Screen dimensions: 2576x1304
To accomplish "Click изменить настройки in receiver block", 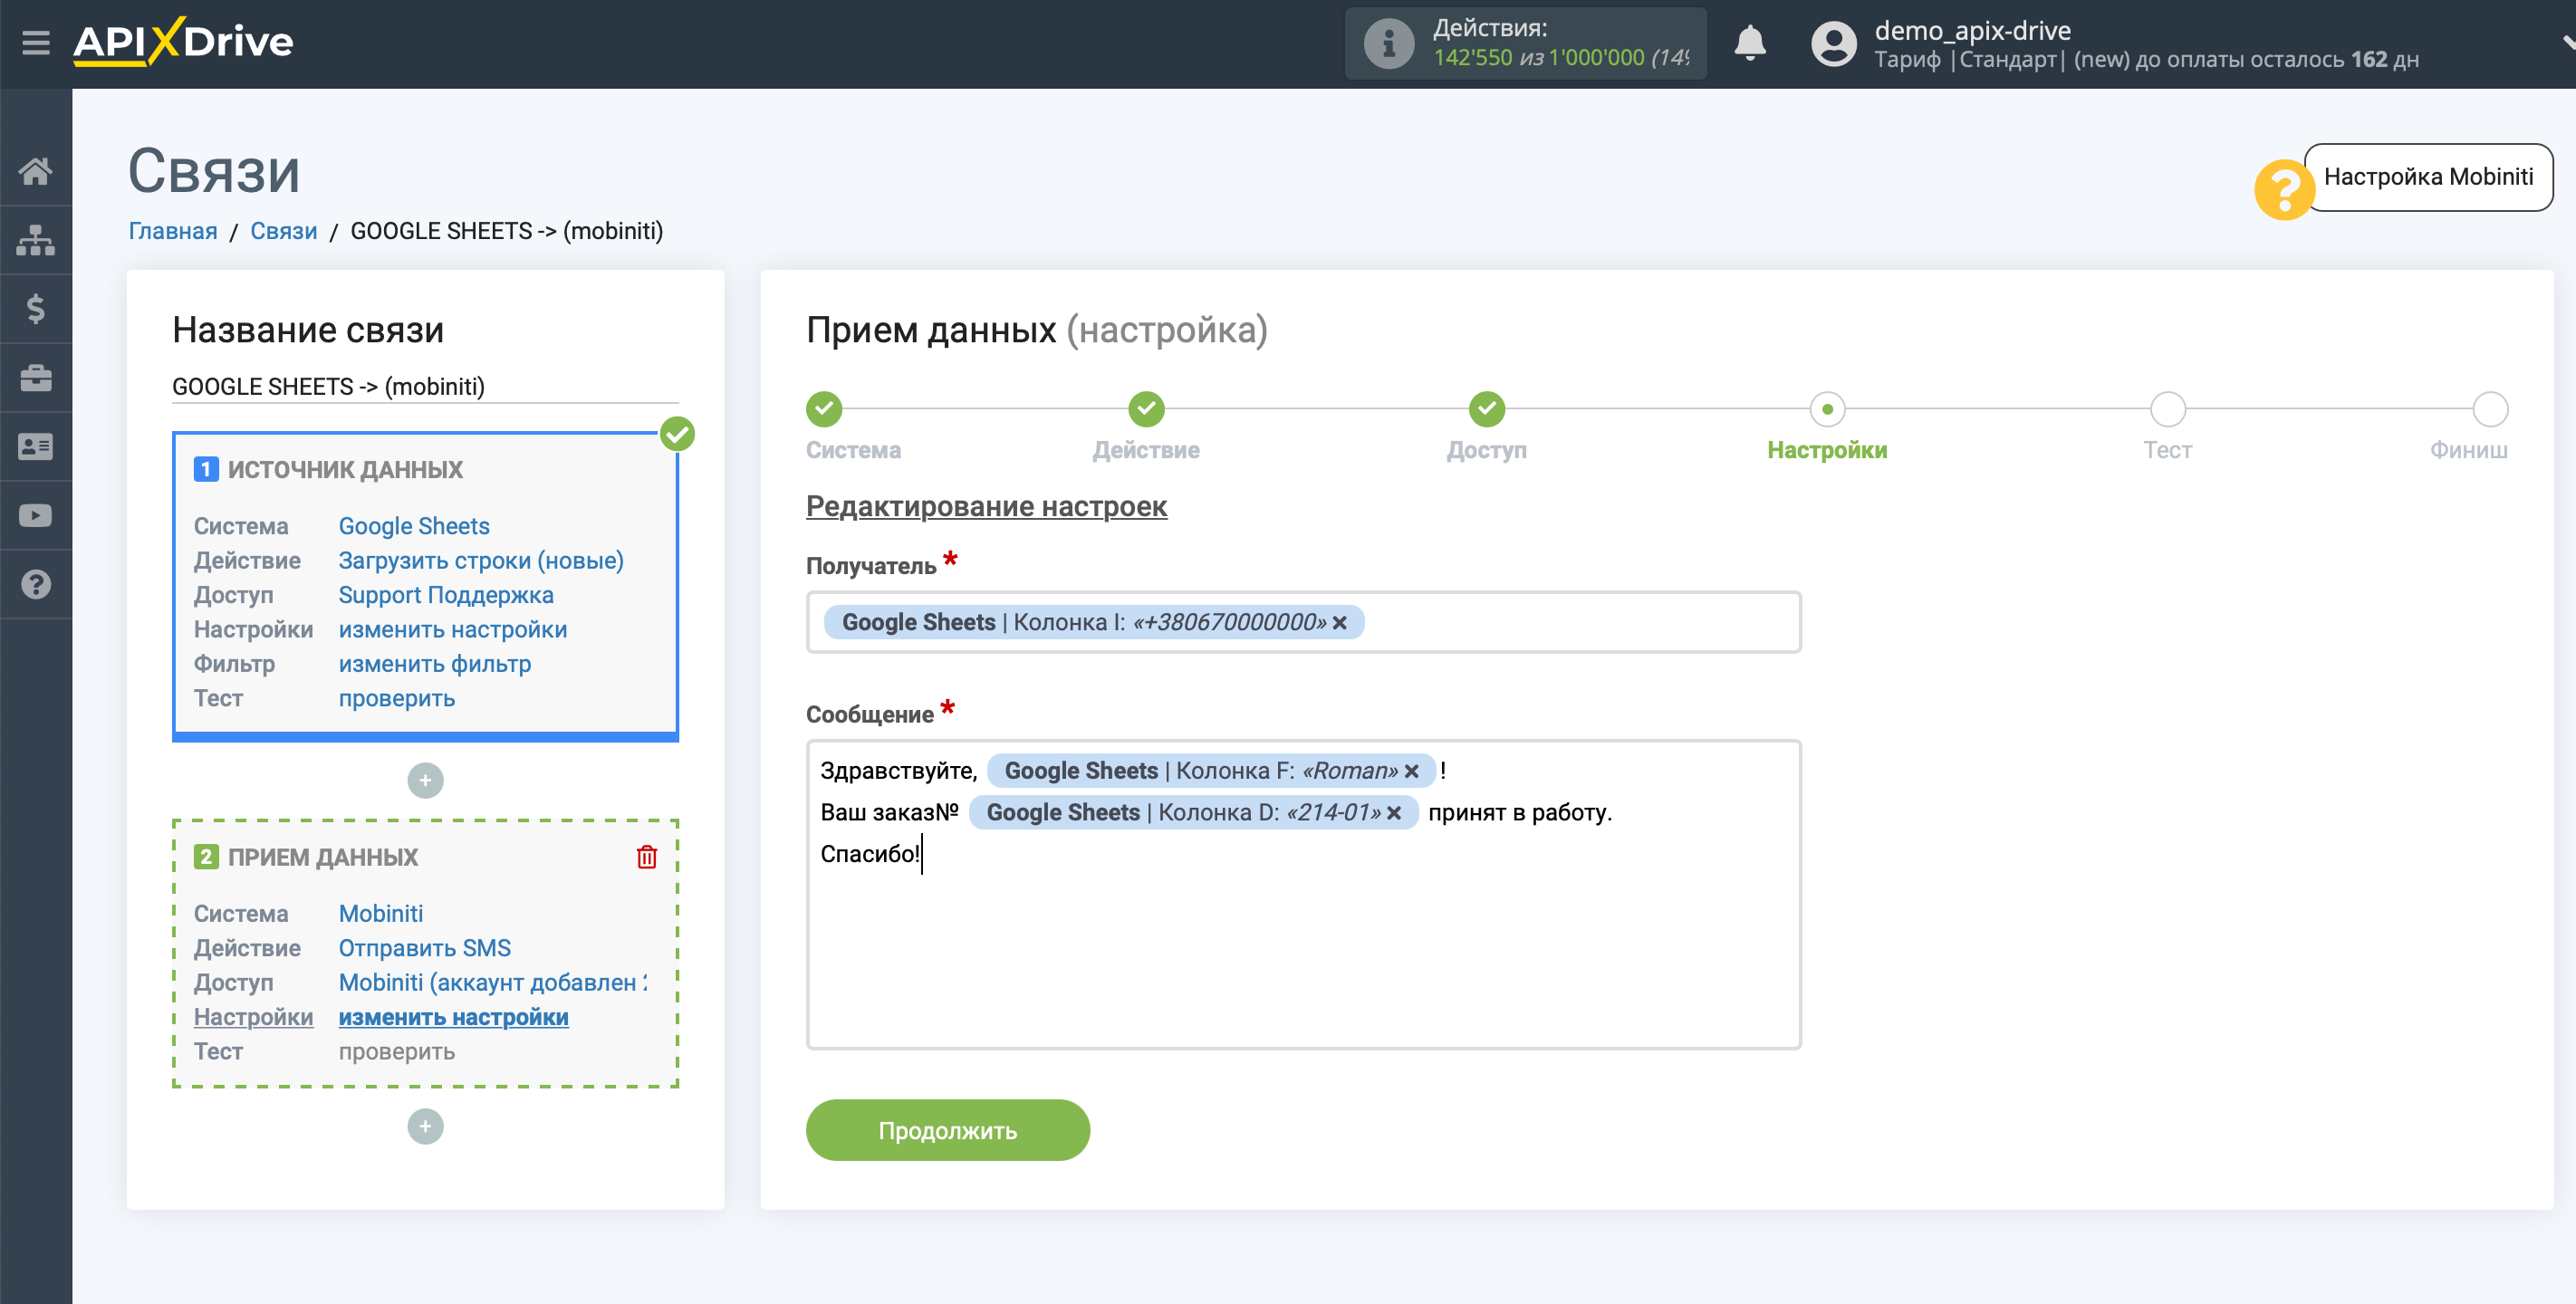I will point(454,1017).
